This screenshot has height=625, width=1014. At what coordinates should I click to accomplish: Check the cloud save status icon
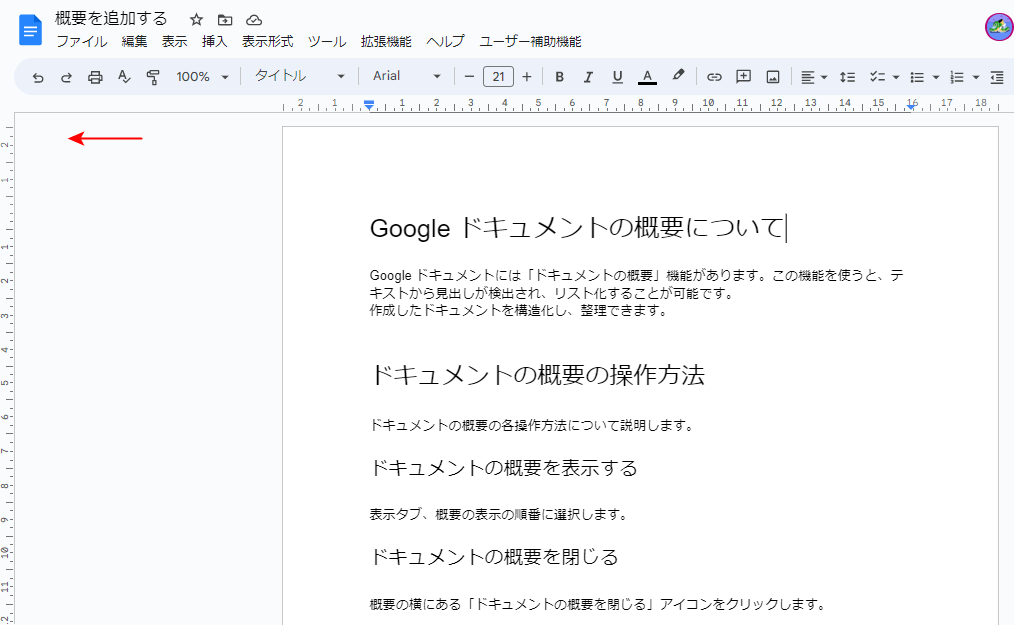pyautogui.click(x=254, y=19)
